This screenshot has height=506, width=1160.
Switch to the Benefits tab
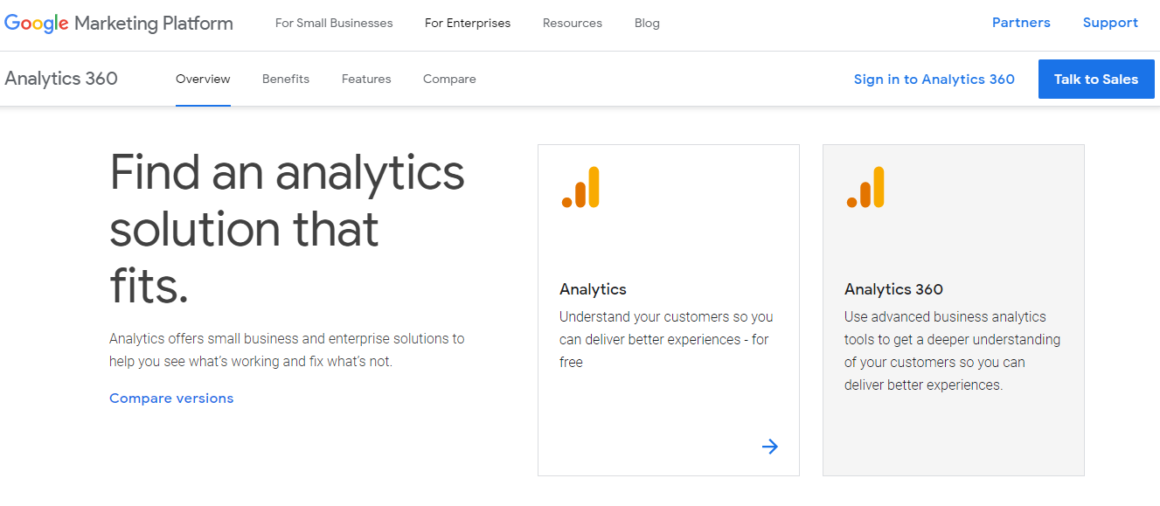pyautogui.click(x=286, y=79)
